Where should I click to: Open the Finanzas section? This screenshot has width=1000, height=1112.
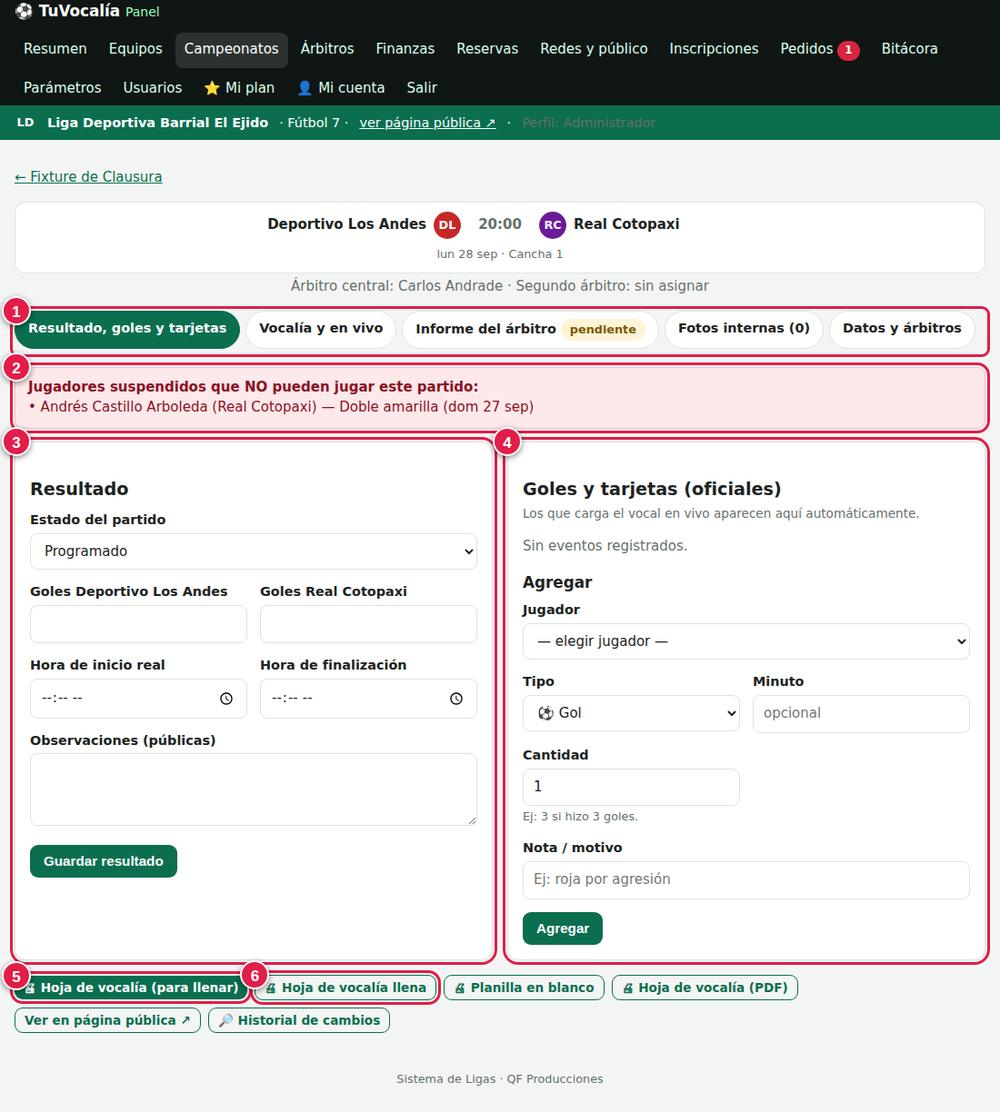pos(405,49)
